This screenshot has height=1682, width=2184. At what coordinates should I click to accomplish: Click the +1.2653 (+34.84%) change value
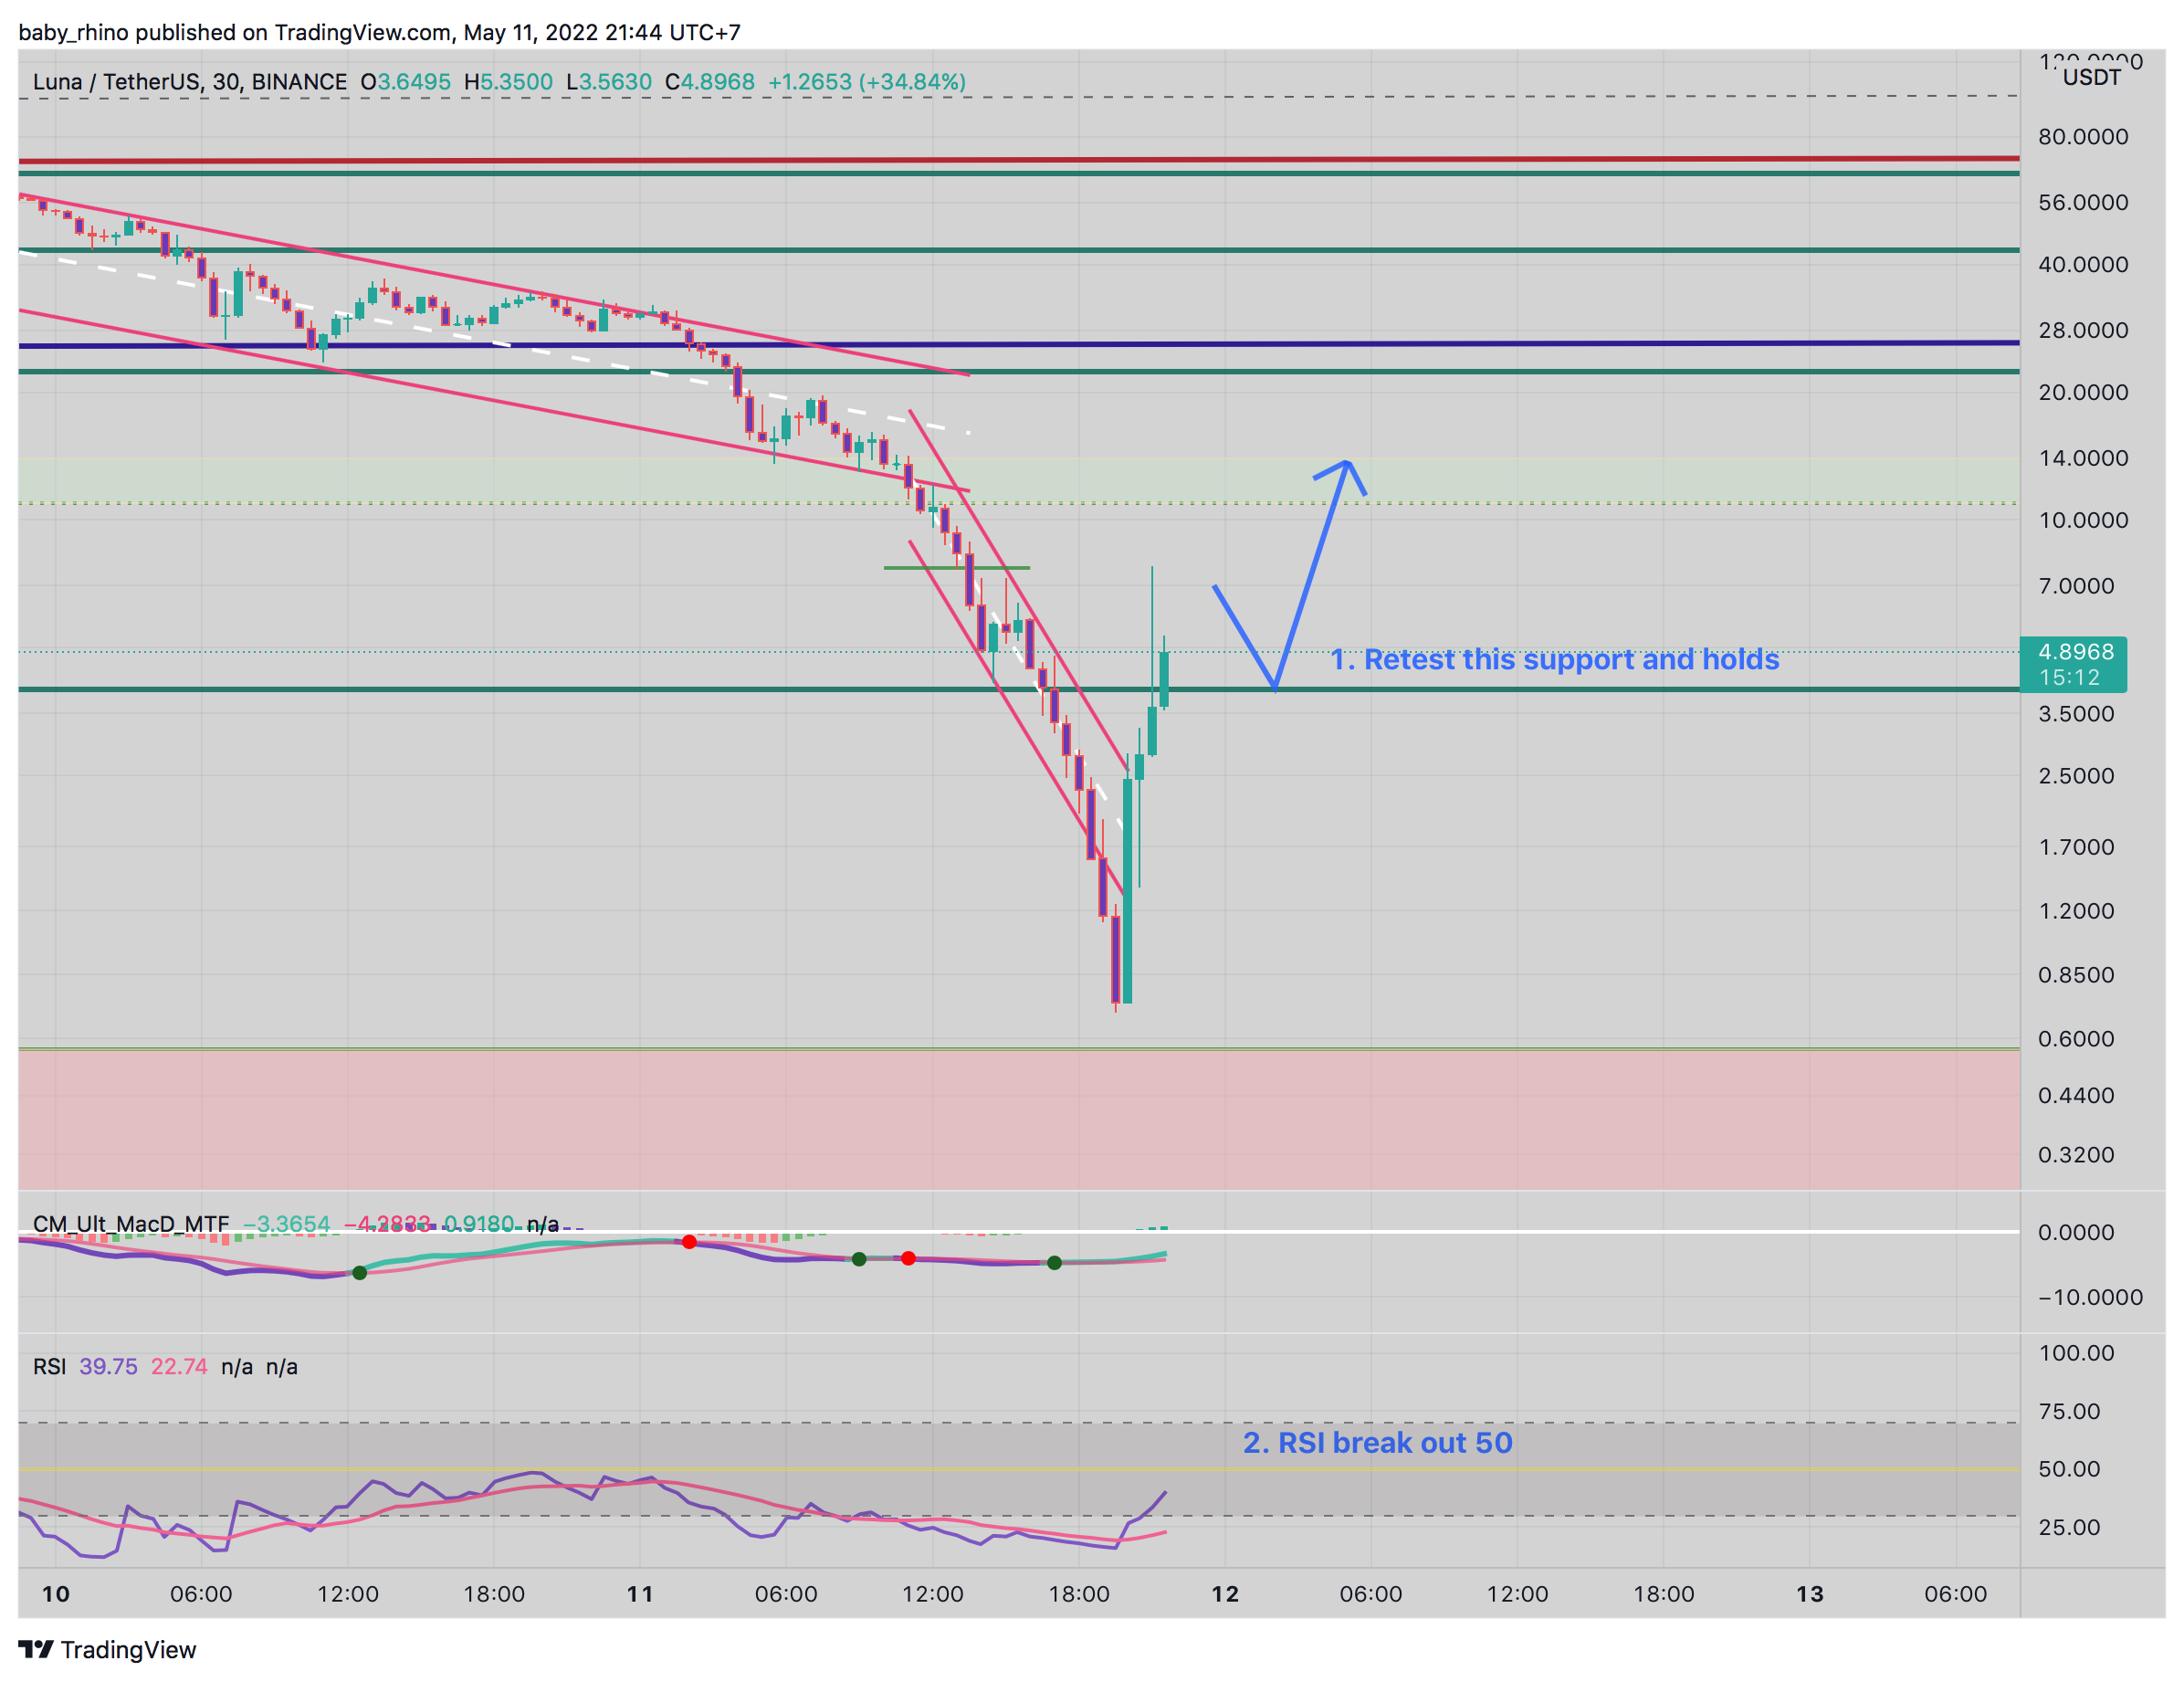click(867, 82)
